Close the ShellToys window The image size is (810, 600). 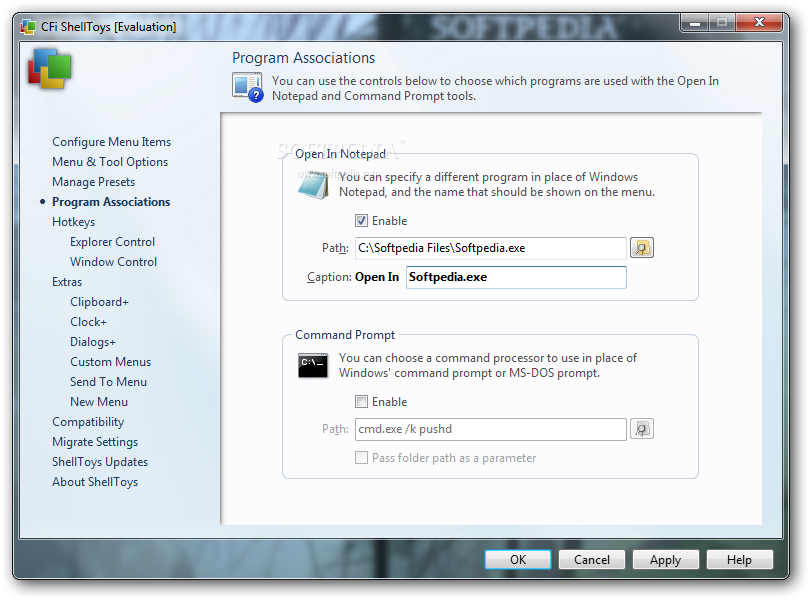(x=759, y=23)
